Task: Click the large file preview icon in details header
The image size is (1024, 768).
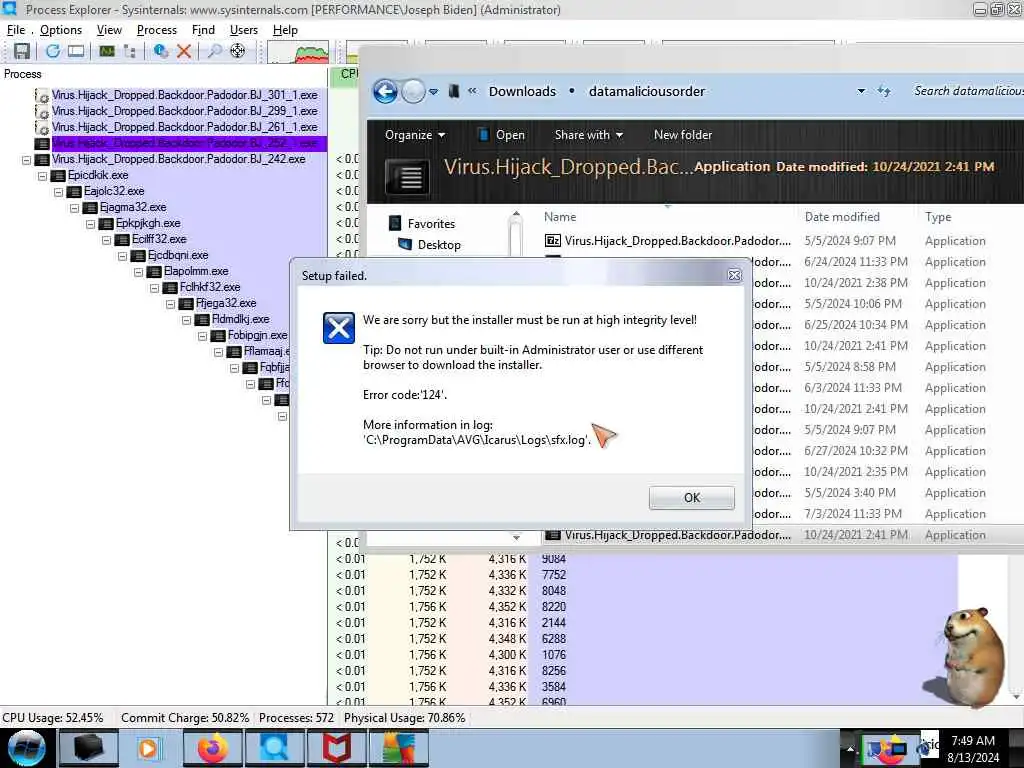Action: click(408, 177)
